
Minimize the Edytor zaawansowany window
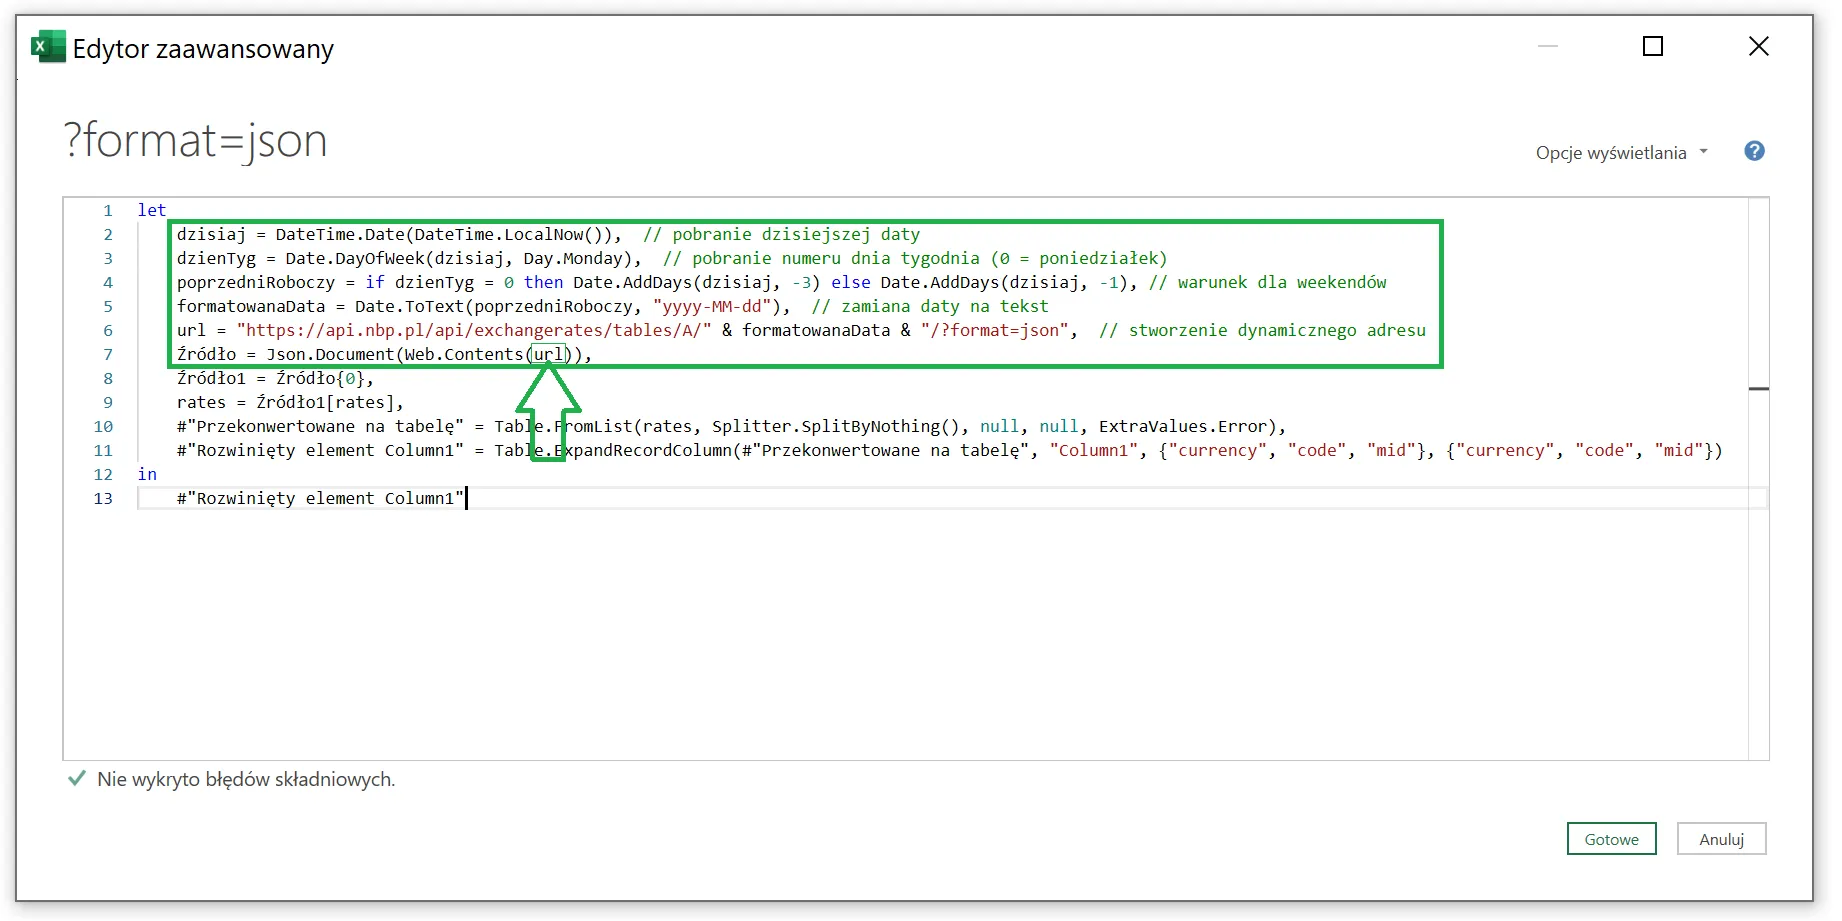click(1547, 46)
